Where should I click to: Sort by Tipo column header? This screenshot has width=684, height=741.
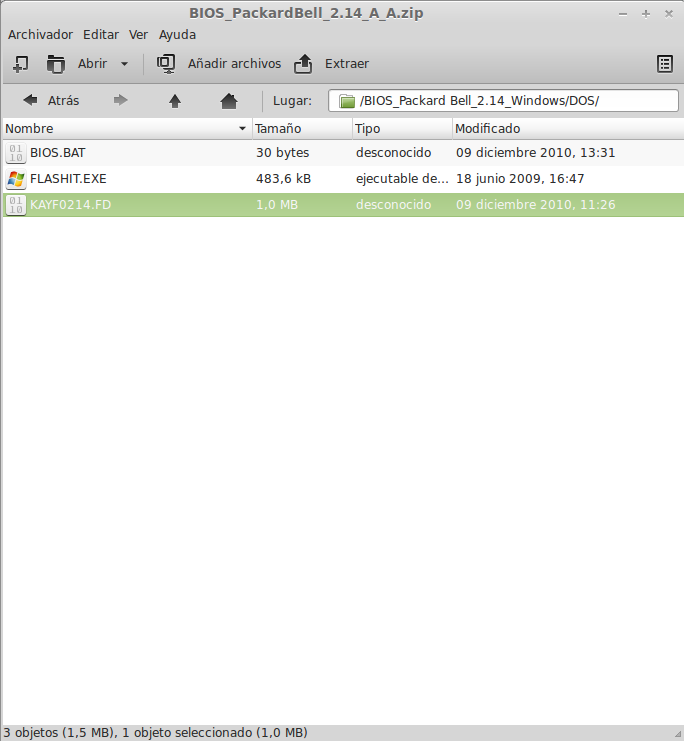tap(402, 129)
